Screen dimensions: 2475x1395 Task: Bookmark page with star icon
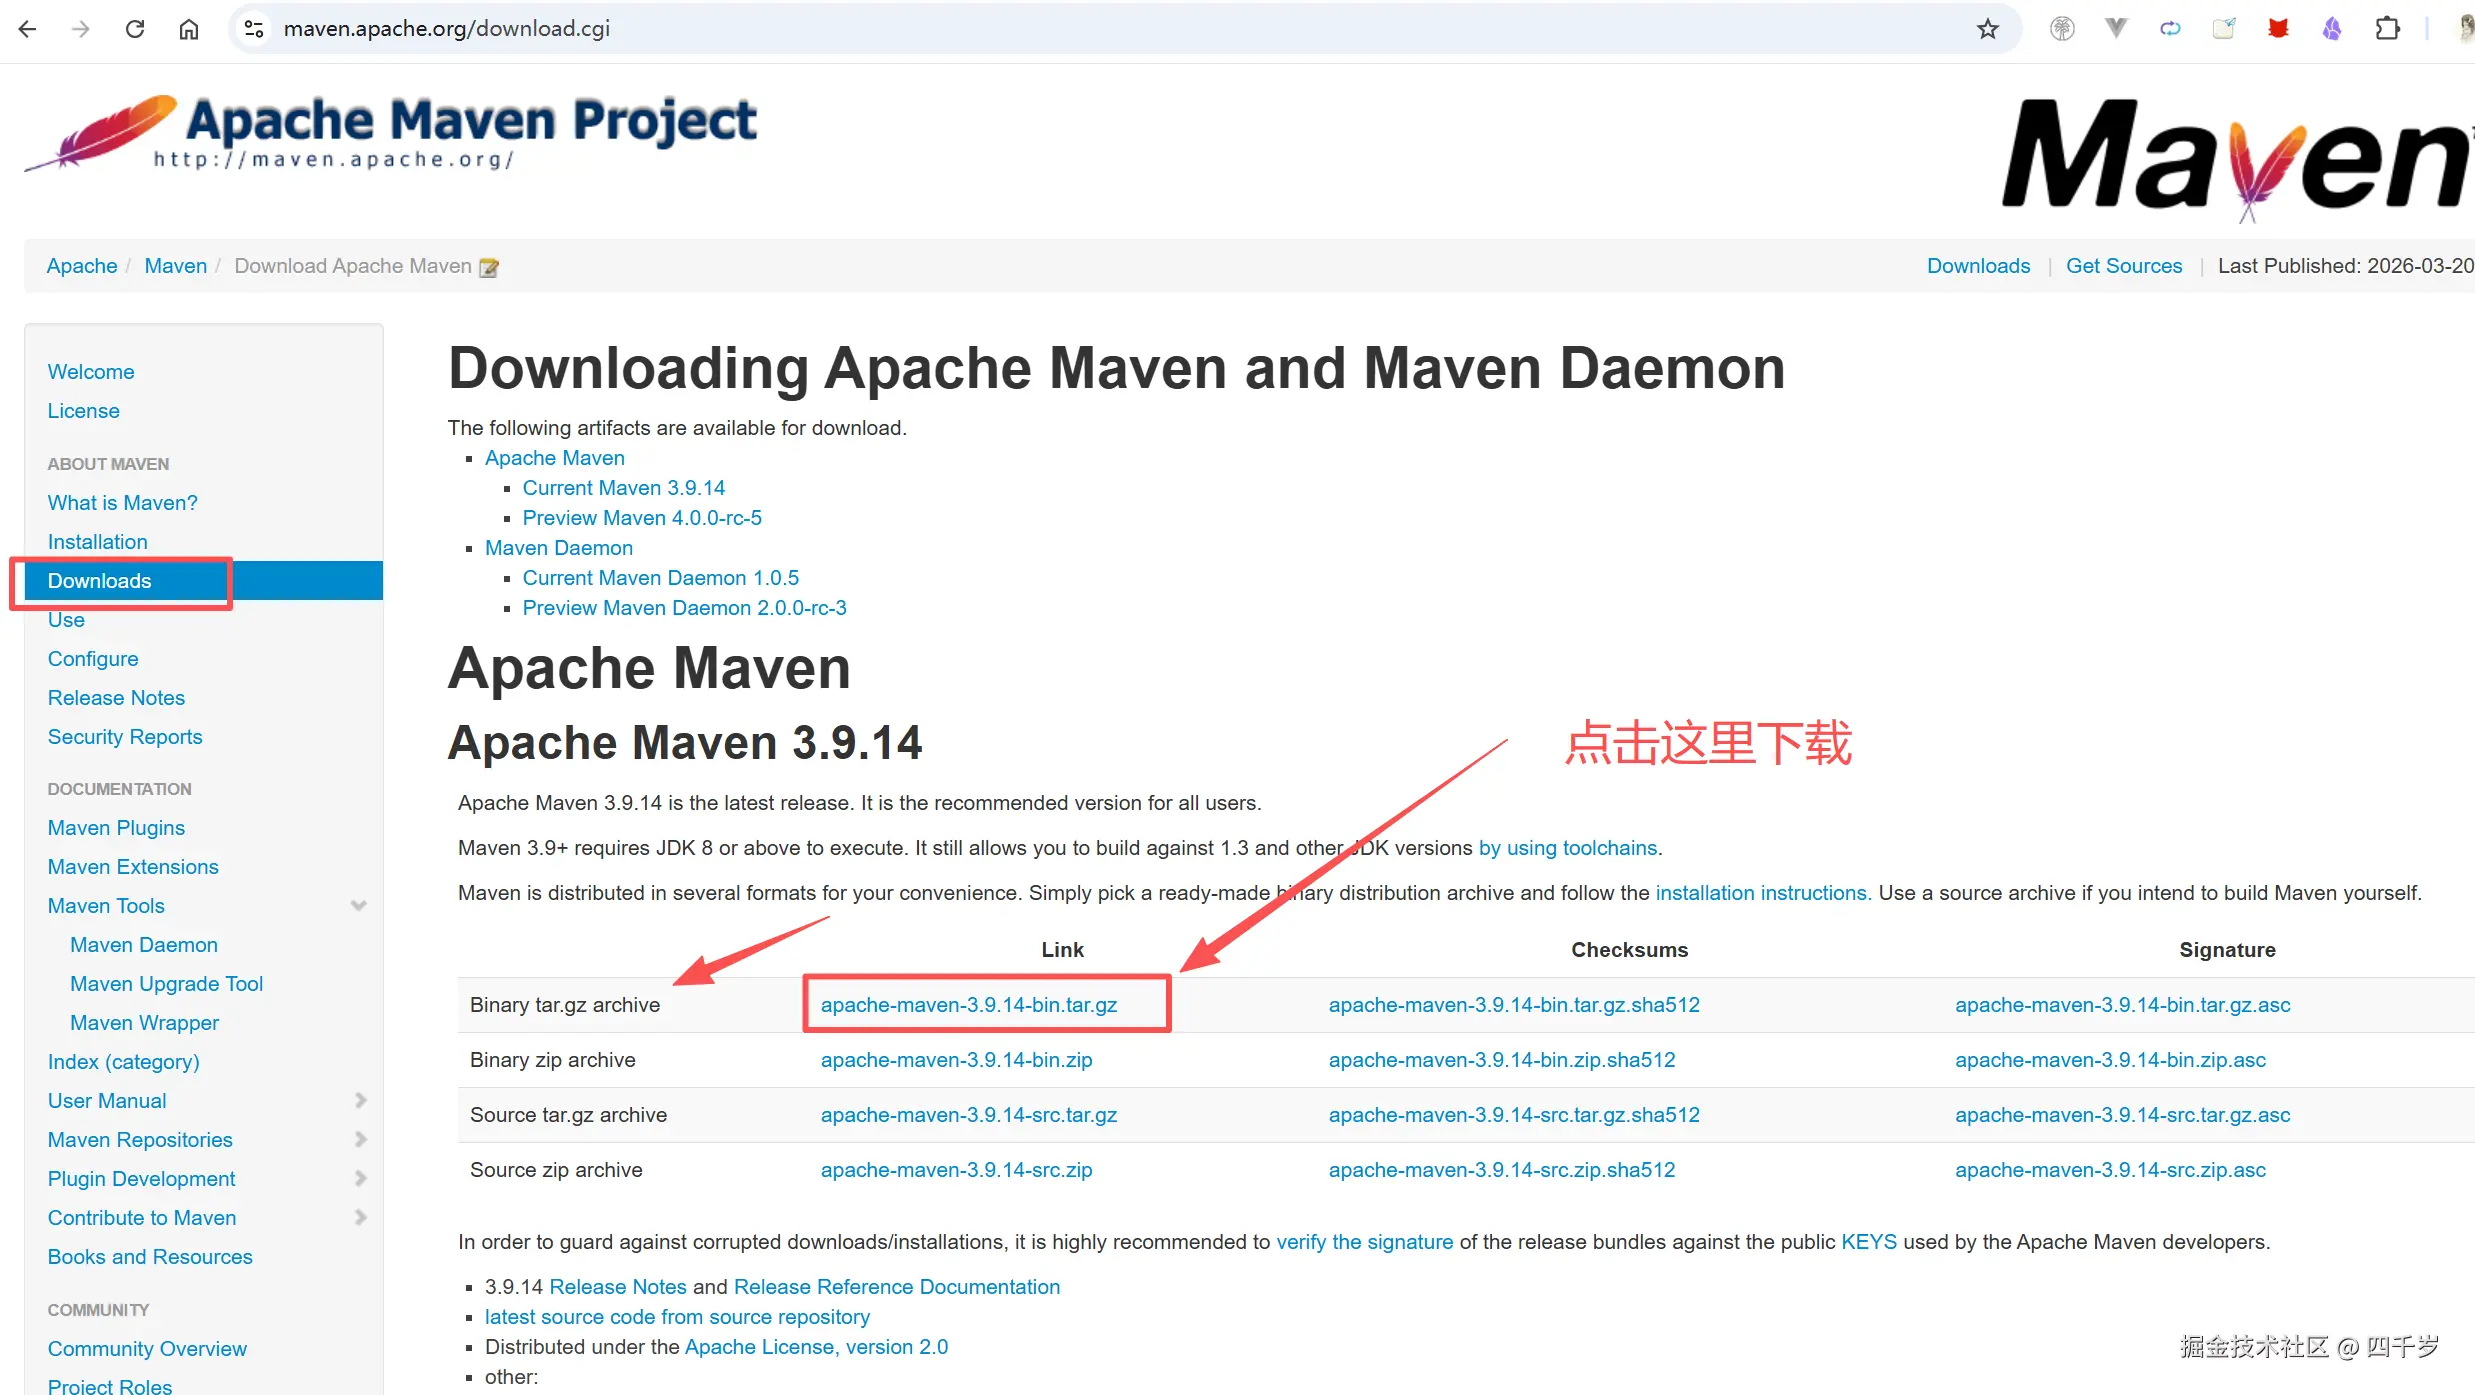pyautogui.click(x=1987, y=29)
